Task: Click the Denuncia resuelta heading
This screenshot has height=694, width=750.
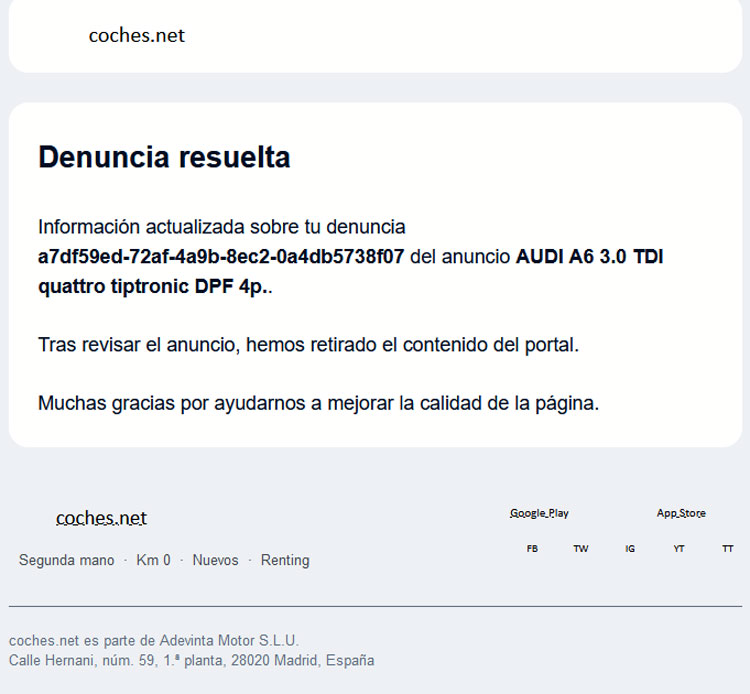Action: [x=164, y=157]
